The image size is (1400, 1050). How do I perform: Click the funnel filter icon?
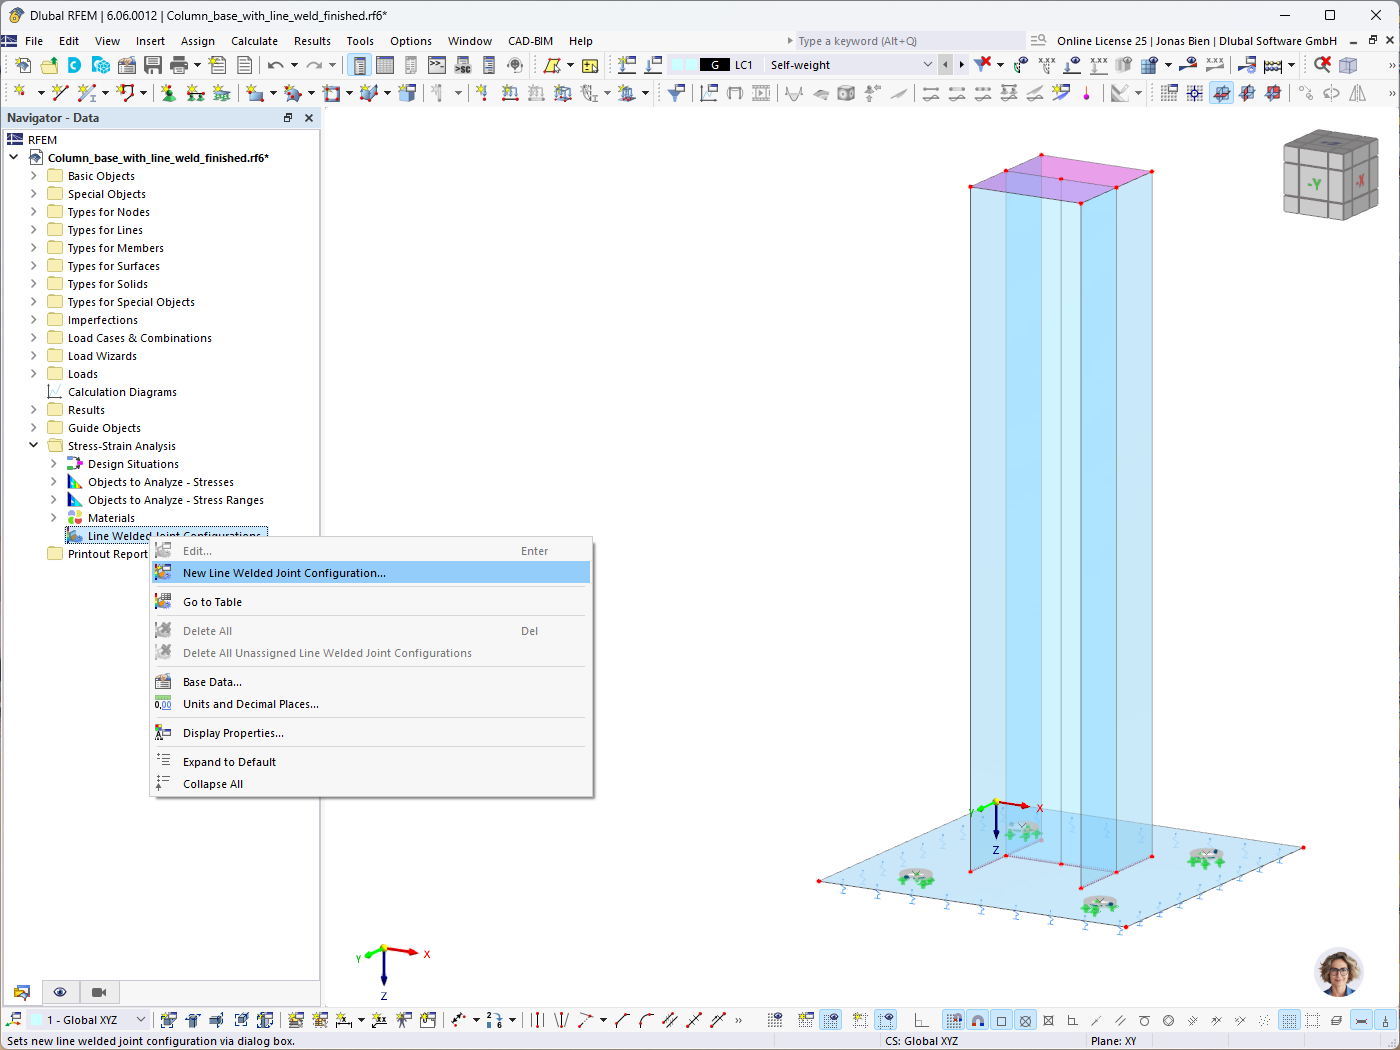[x=676, y=93]
